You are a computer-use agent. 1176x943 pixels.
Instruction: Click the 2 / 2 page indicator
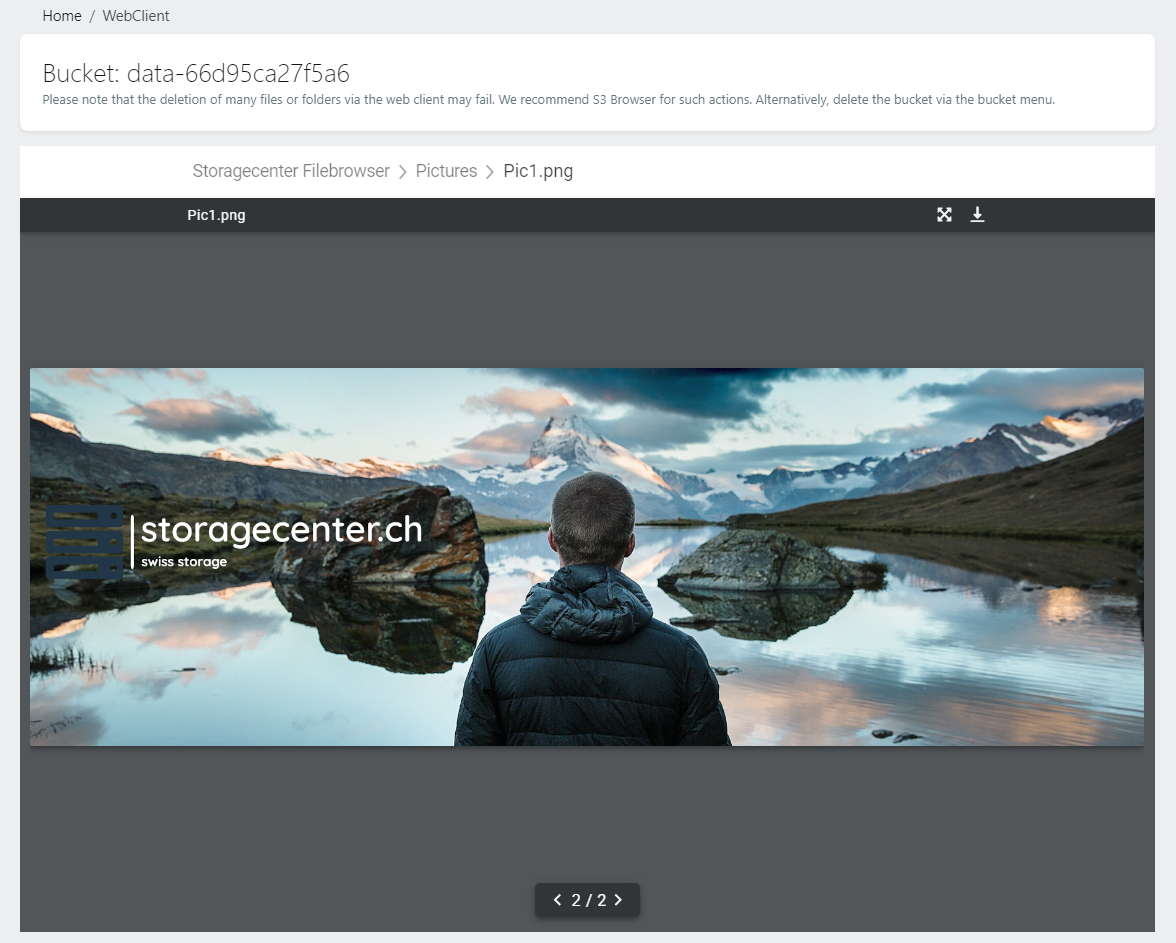tap(587, 900)
